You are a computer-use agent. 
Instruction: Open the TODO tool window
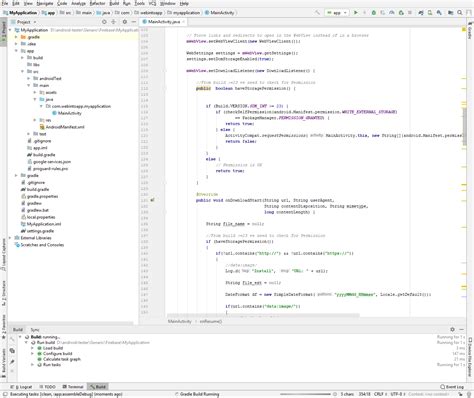coord(48,387)
